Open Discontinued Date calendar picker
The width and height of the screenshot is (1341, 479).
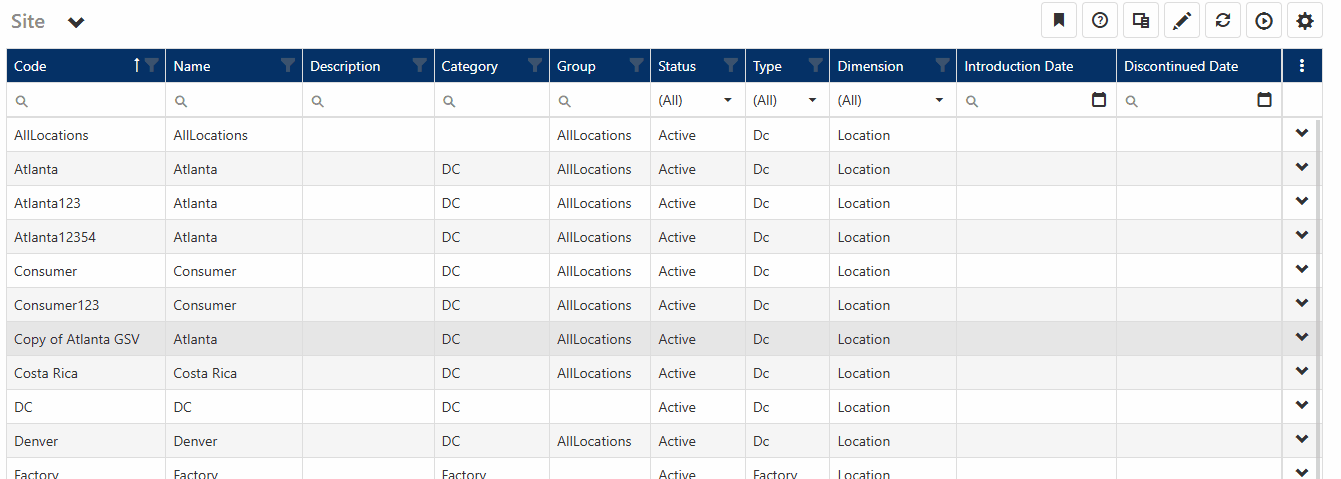click(1264, 100)
